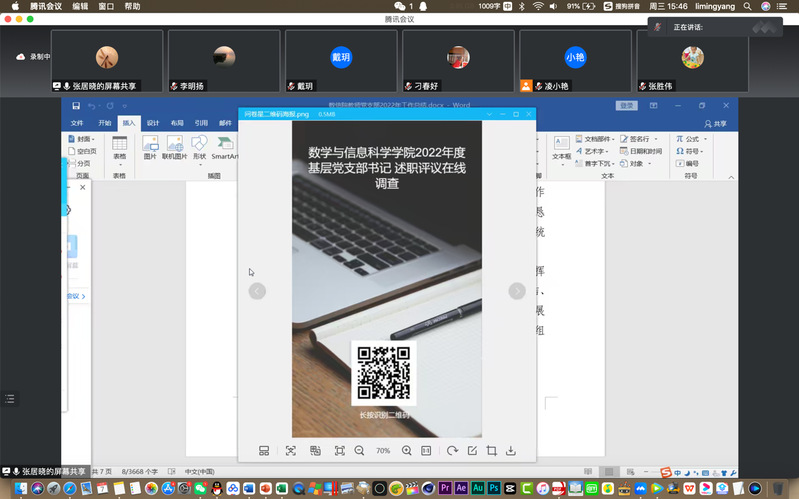Select the crop tool in image viewer
799x499 pixels.
tap(491, 451)
